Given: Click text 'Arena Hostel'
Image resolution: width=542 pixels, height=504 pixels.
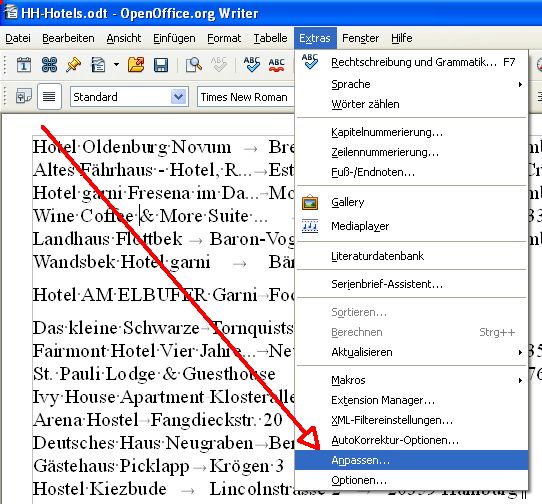Looking at the screenshot, I should pyautogui.click(x=86, y=420).
